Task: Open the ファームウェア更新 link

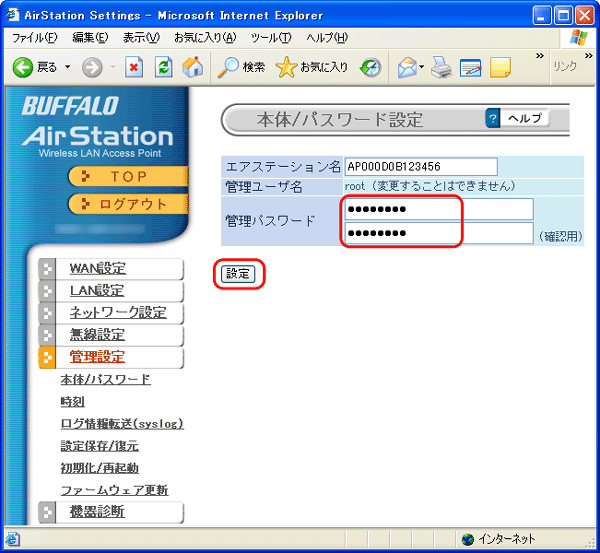Action: point(114,490)
